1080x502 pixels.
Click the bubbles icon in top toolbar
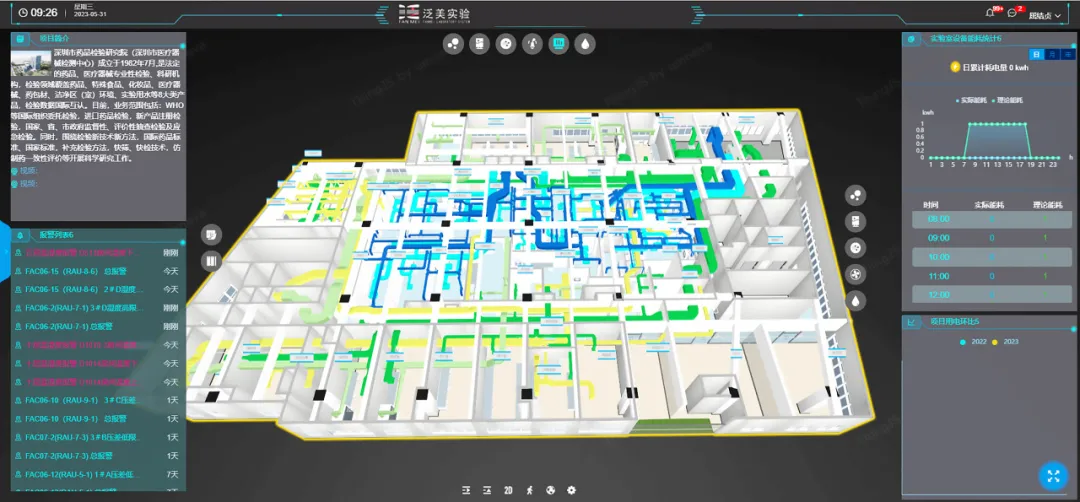coord(454,44)
